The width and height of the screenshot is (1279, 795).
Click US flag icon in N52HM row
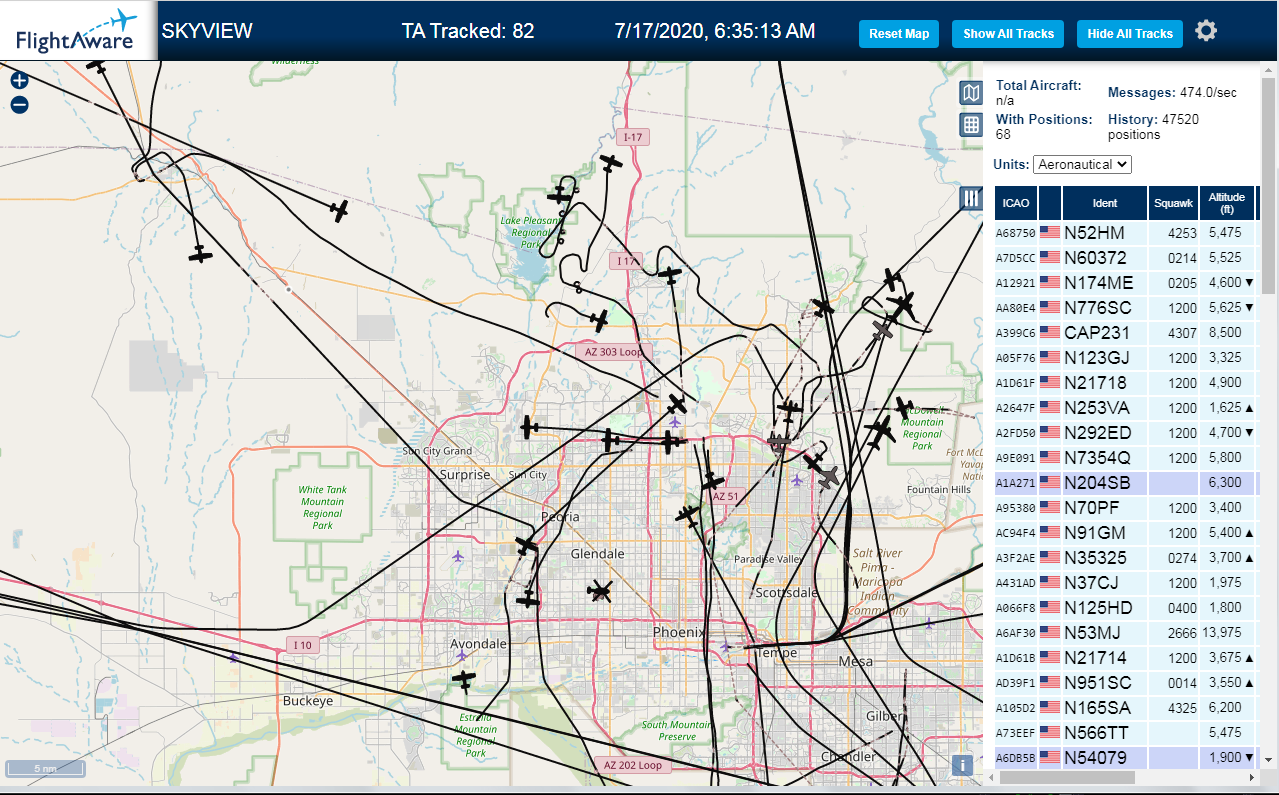pos(1050,232)
